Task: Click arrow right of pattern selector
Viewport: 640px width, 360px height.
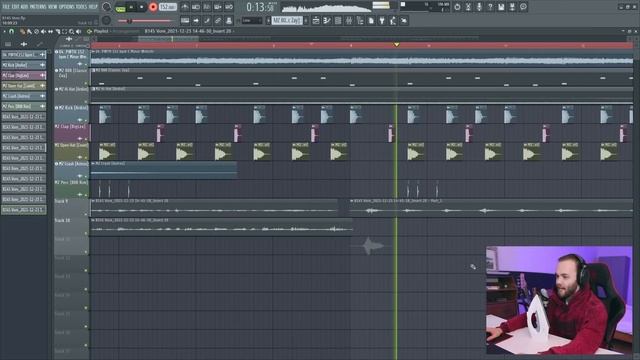Action: tap(306, 20)
